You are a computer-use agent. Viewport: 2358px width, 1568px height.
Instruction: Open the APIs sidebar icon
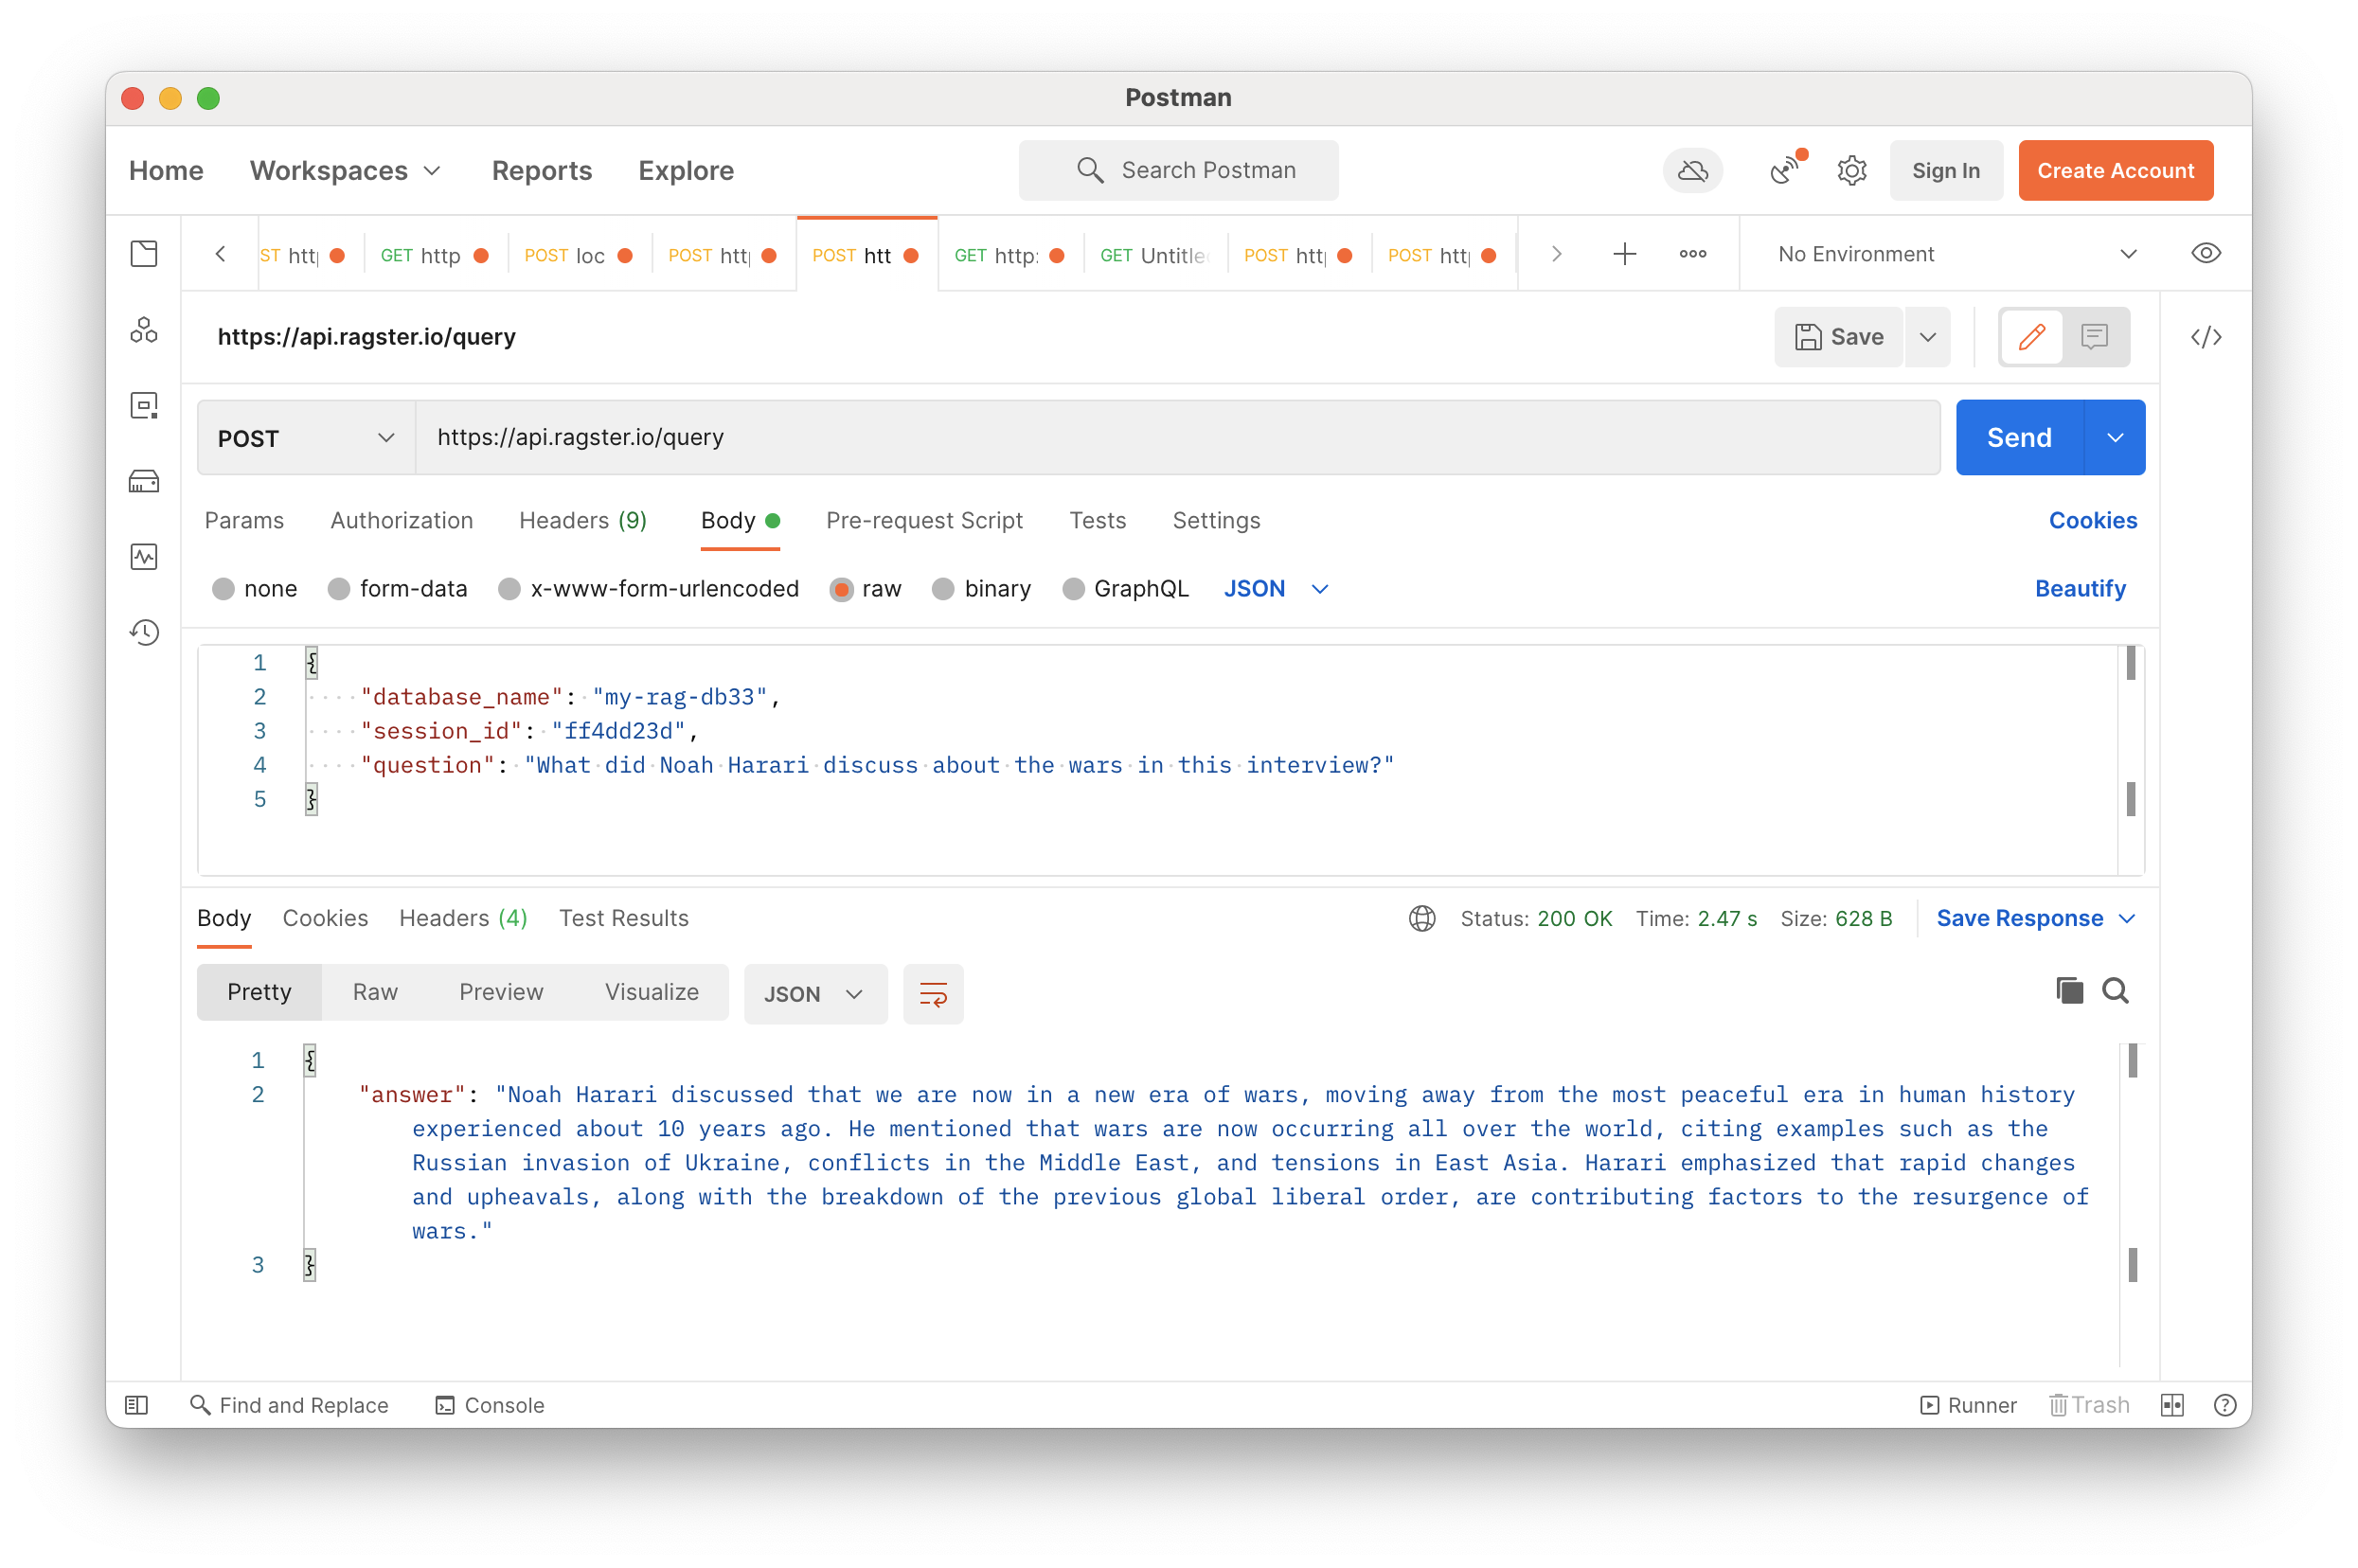click(144, 330)
